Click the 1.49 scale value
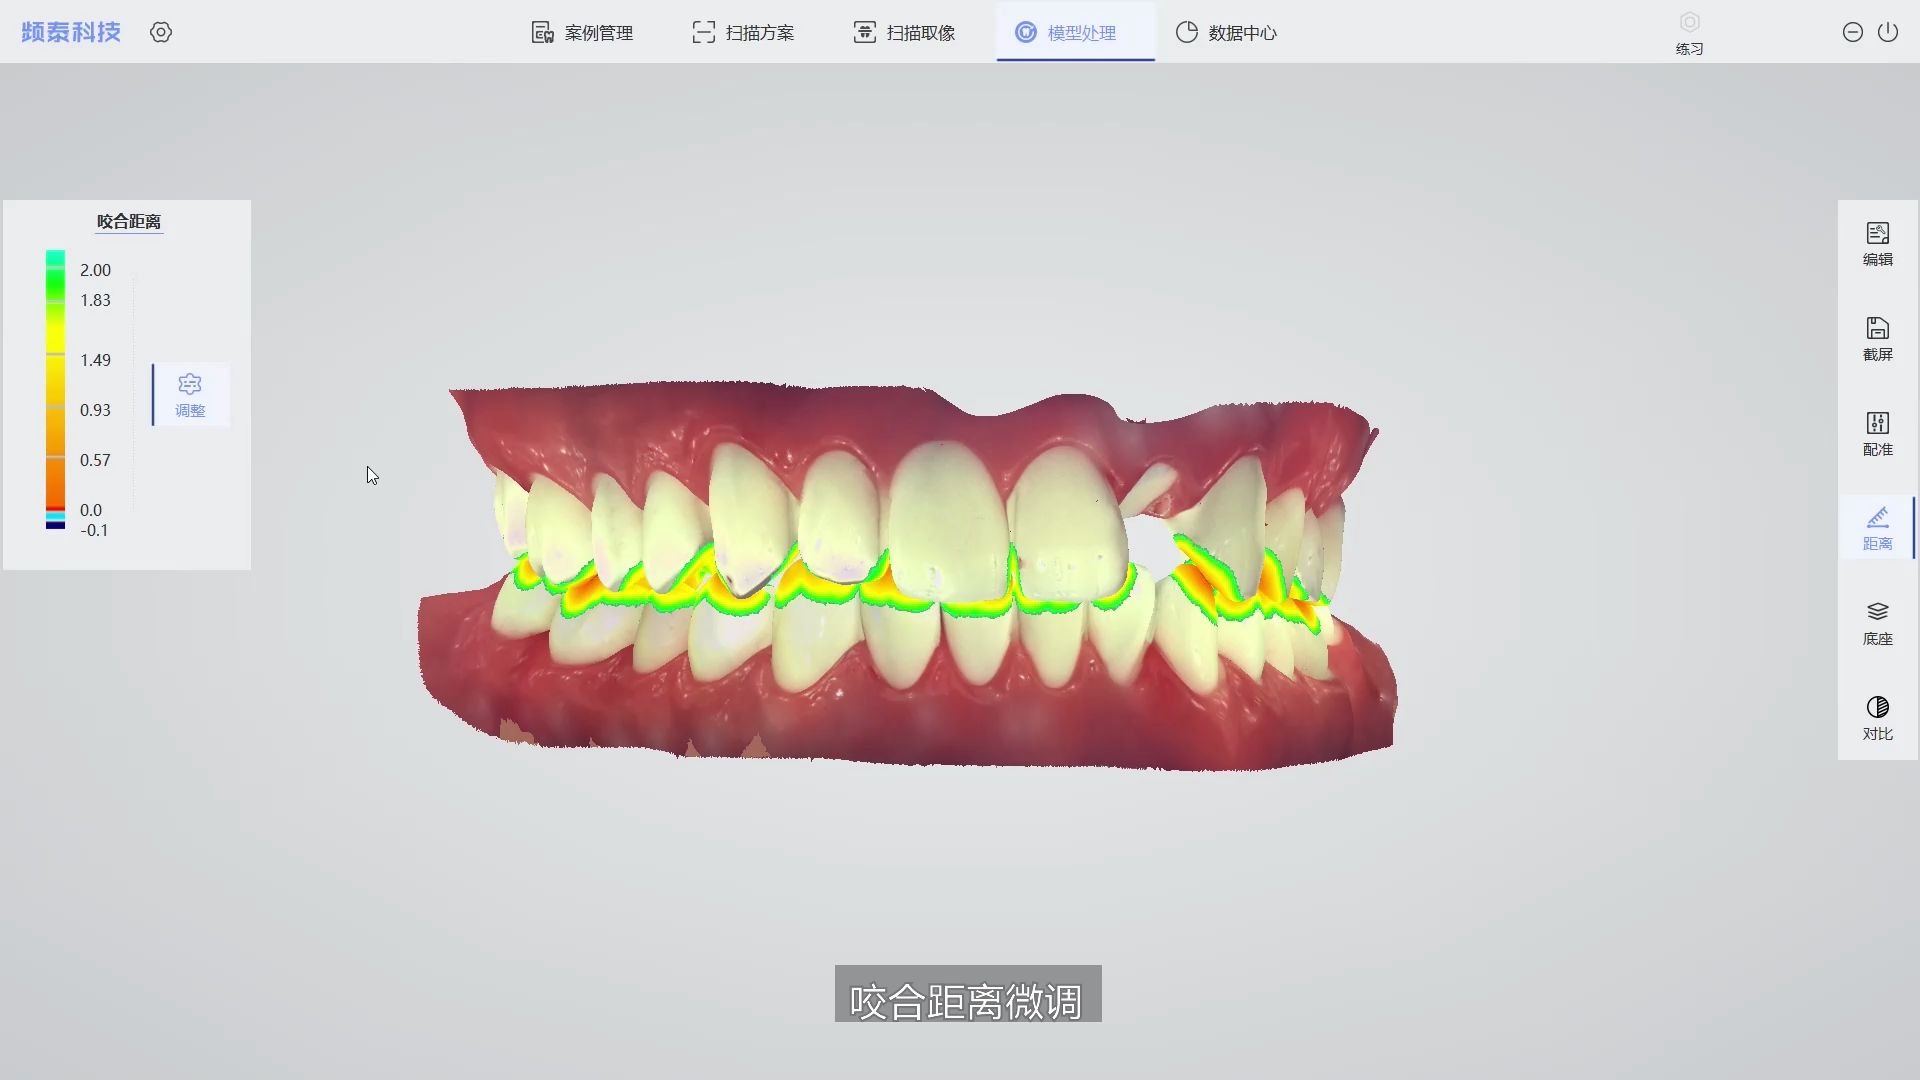Viewport: 1920px width, 1080px height. [x=95, y=360]
